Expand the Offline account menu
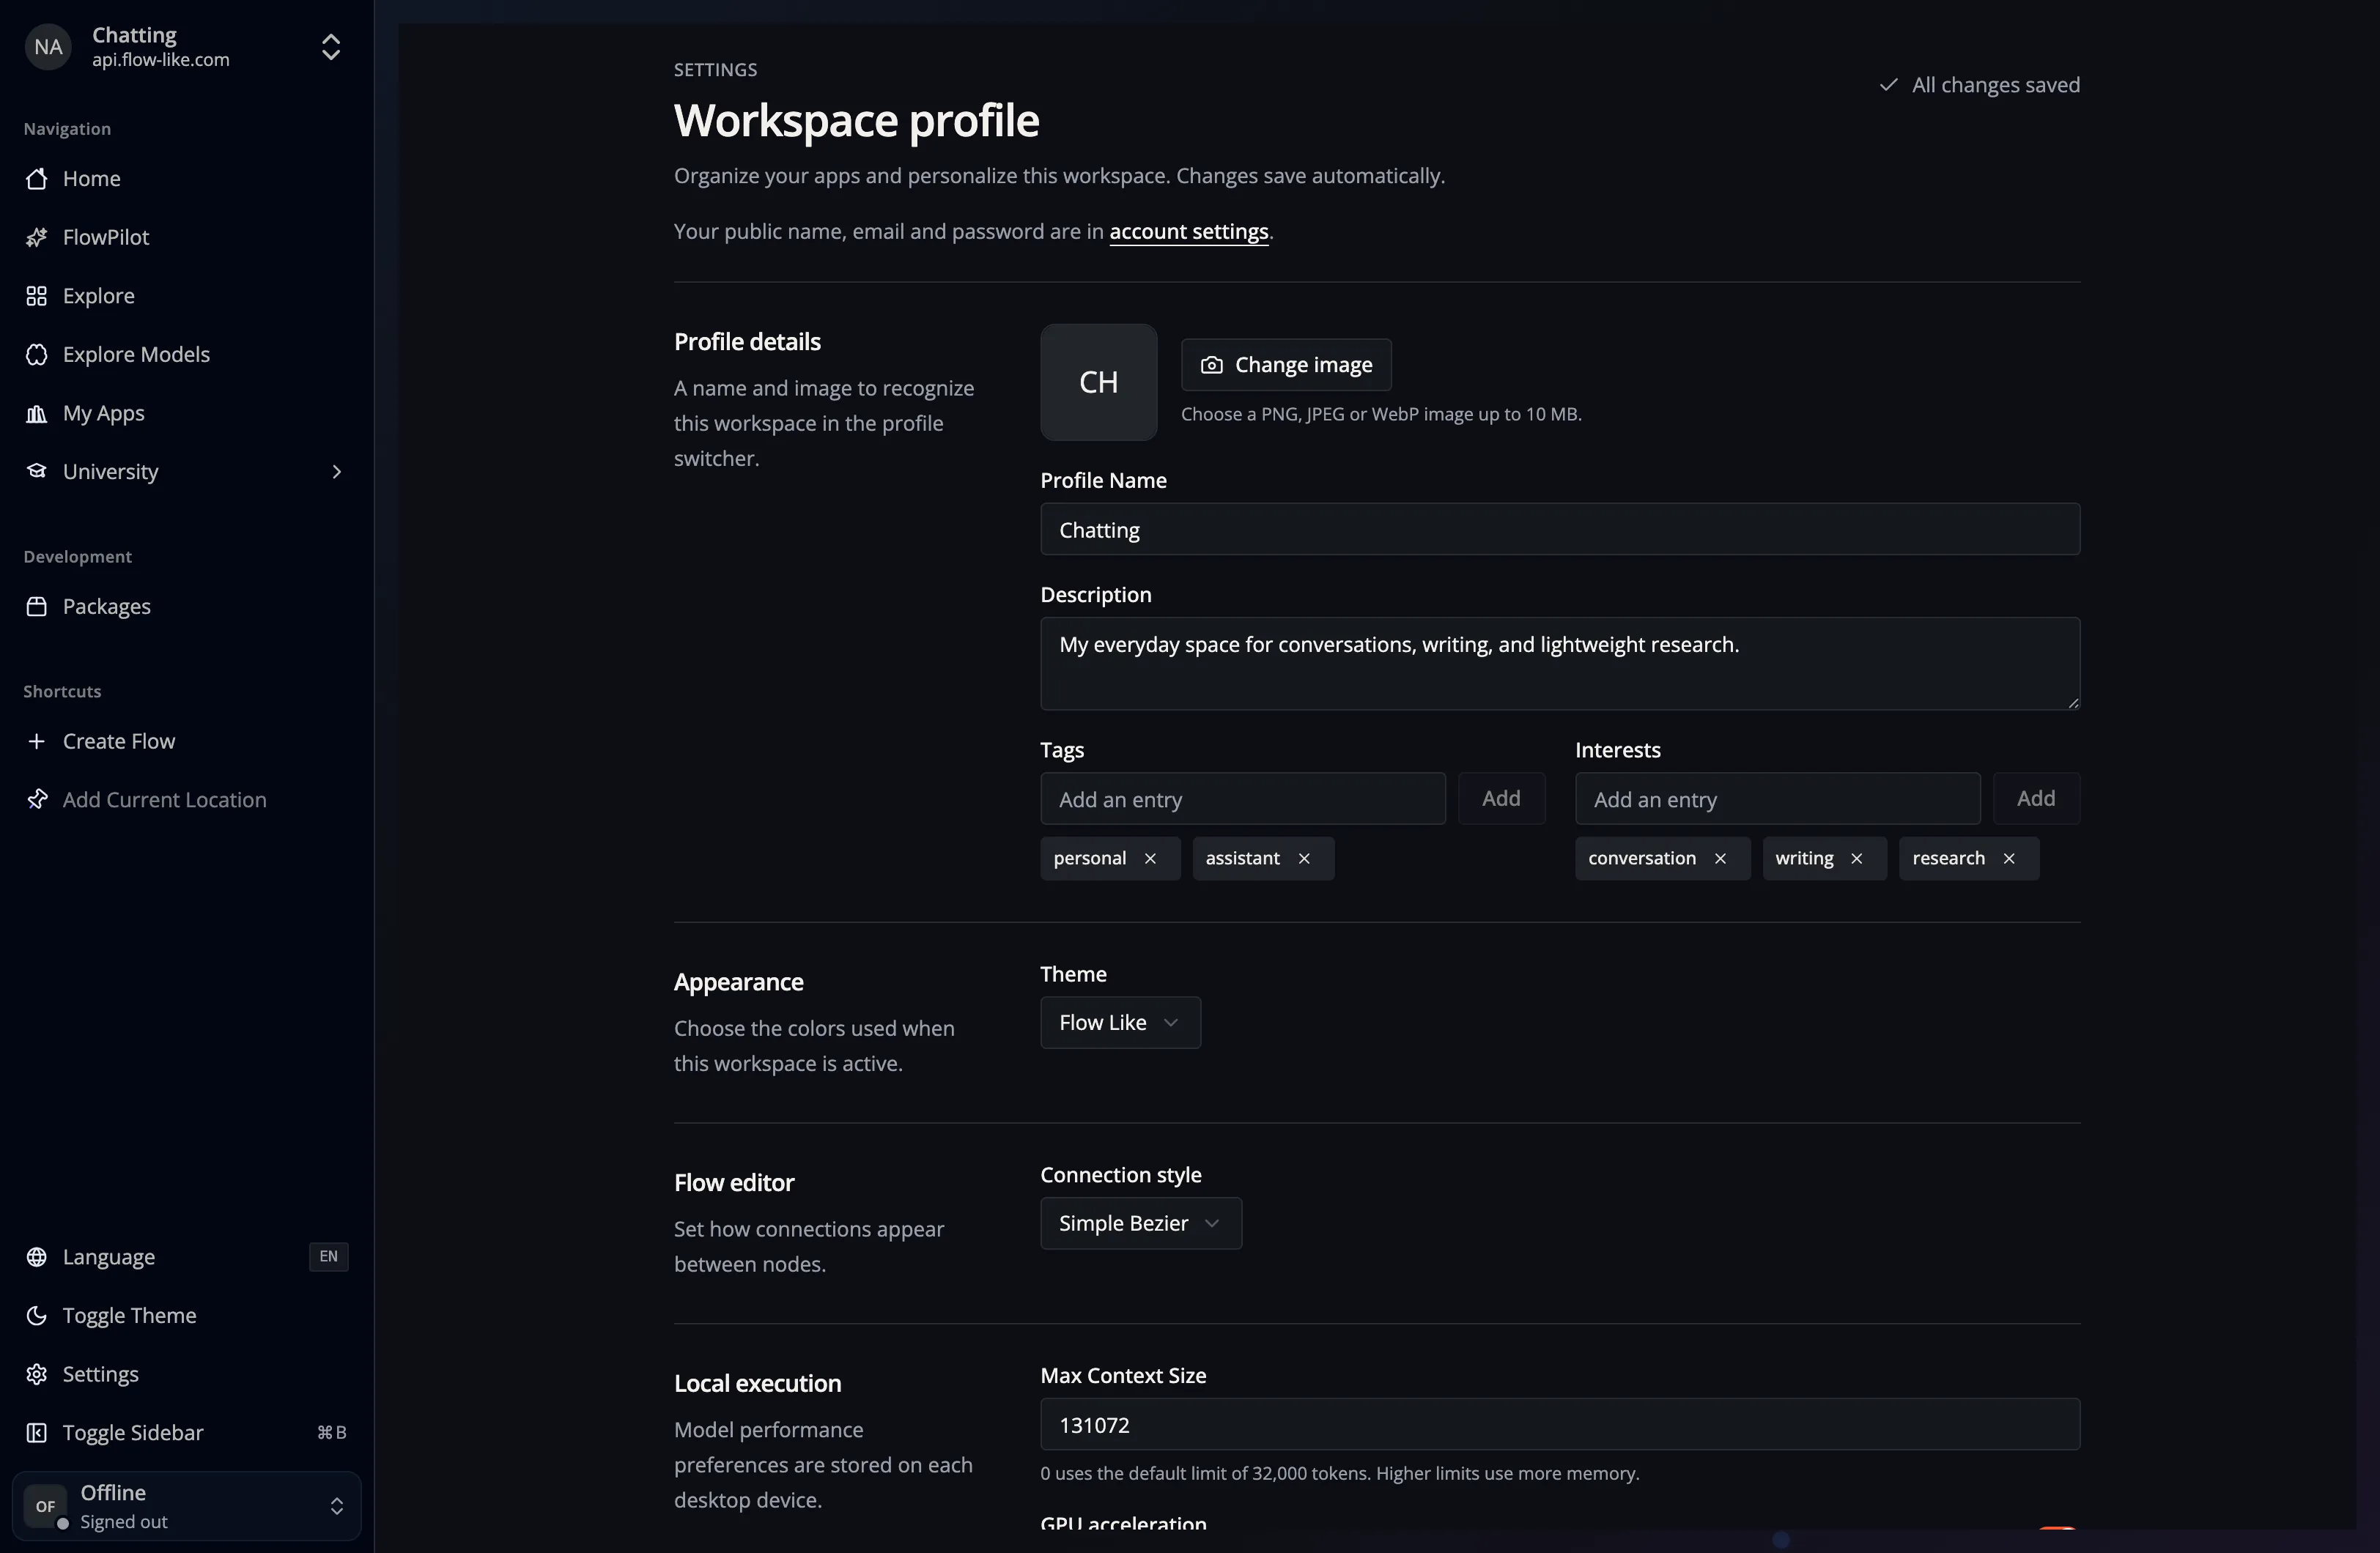2380x1553 pixels. point(187,1506)
